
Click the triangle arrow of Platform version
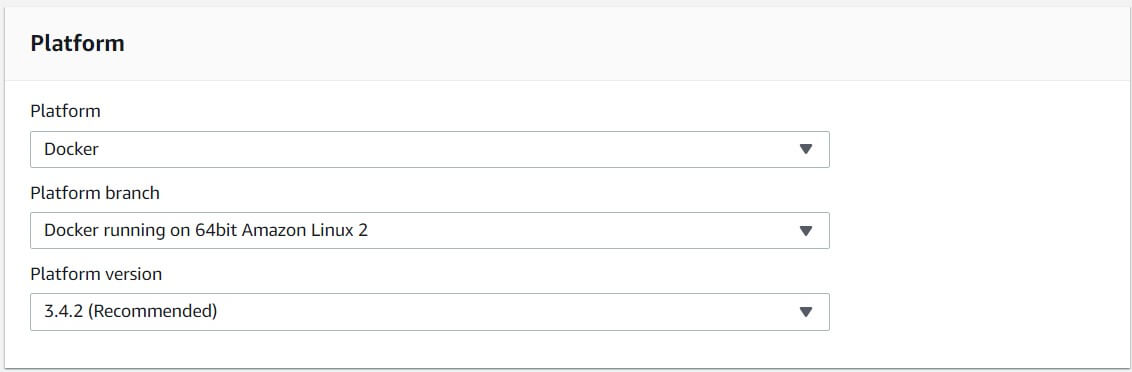(x=806, y=312)
